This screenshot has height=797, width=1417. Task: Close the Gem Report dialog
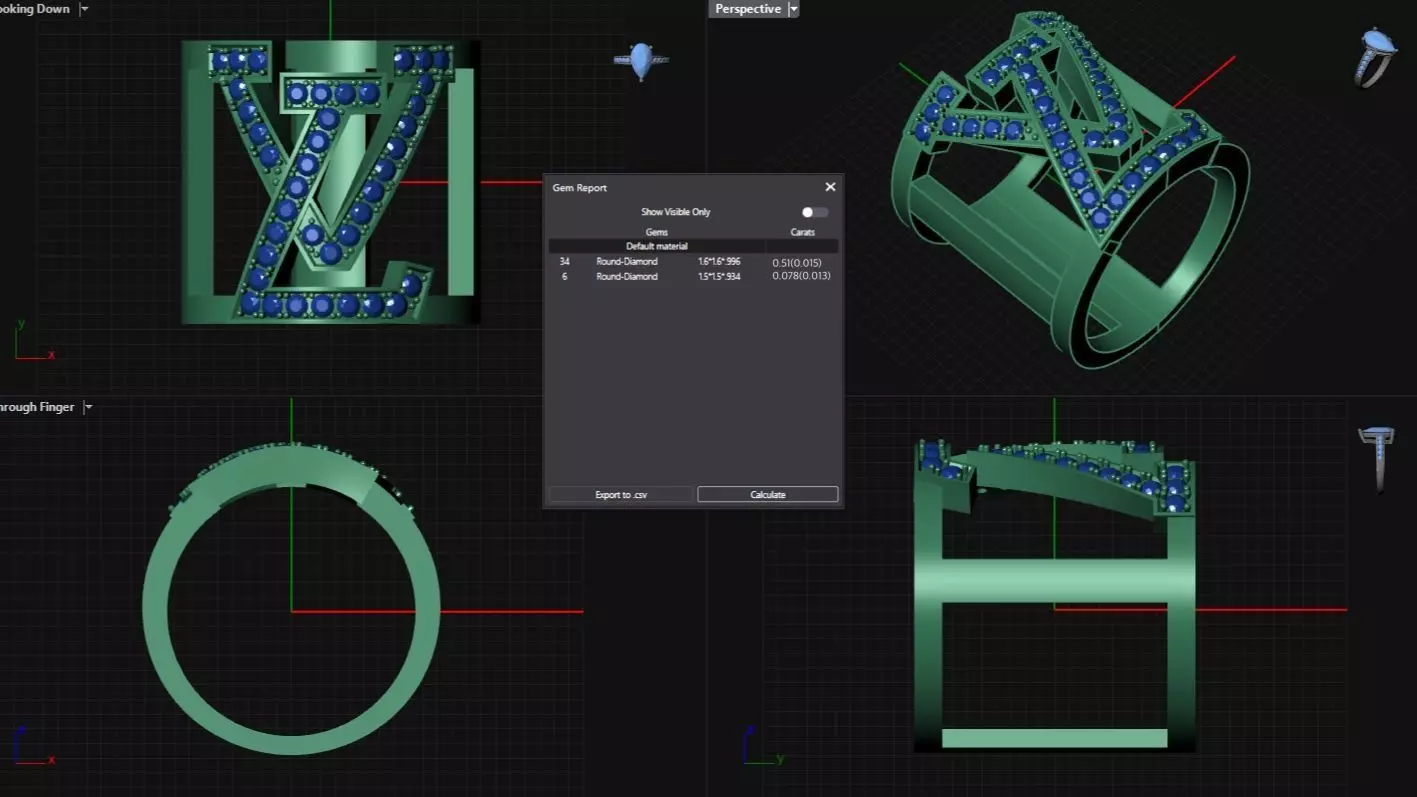[x=830, y=187]
